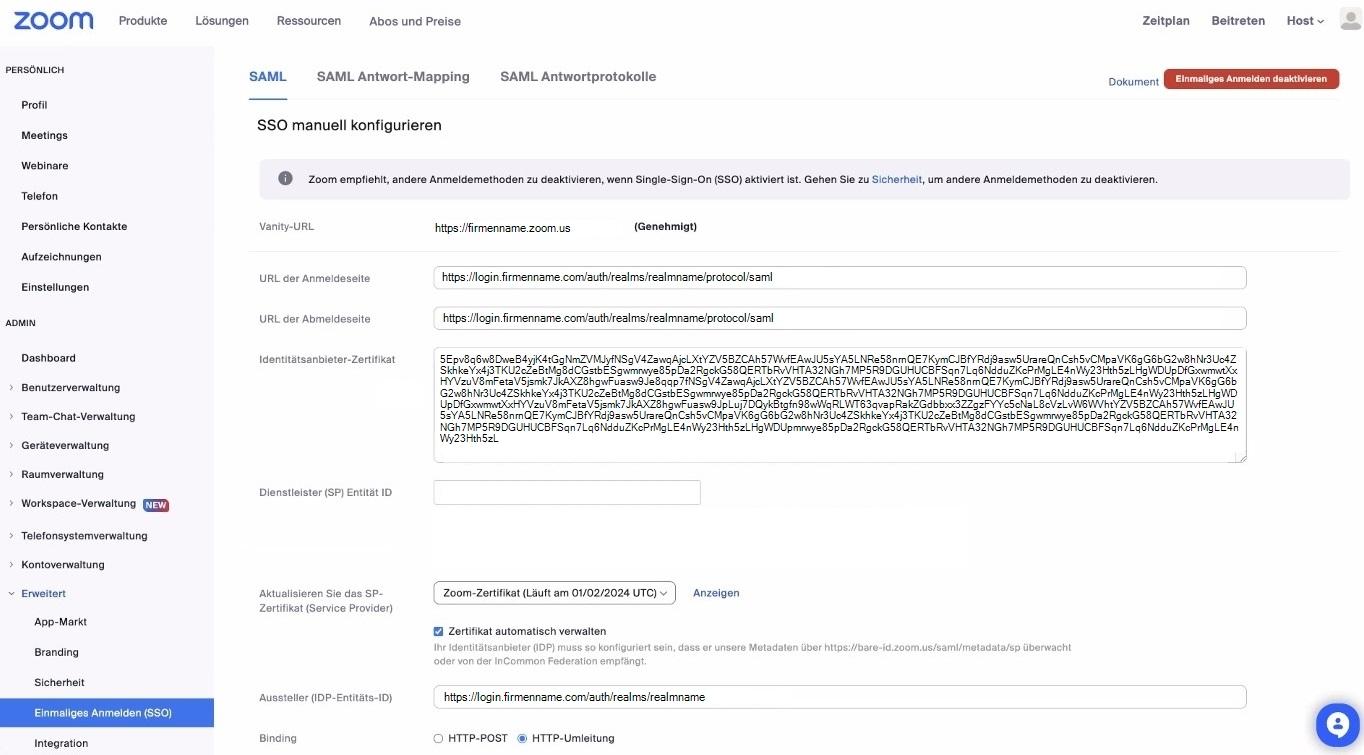The image size is (1364, 755).
Task: Open the user profile avatar
Action: [1350, 20]
